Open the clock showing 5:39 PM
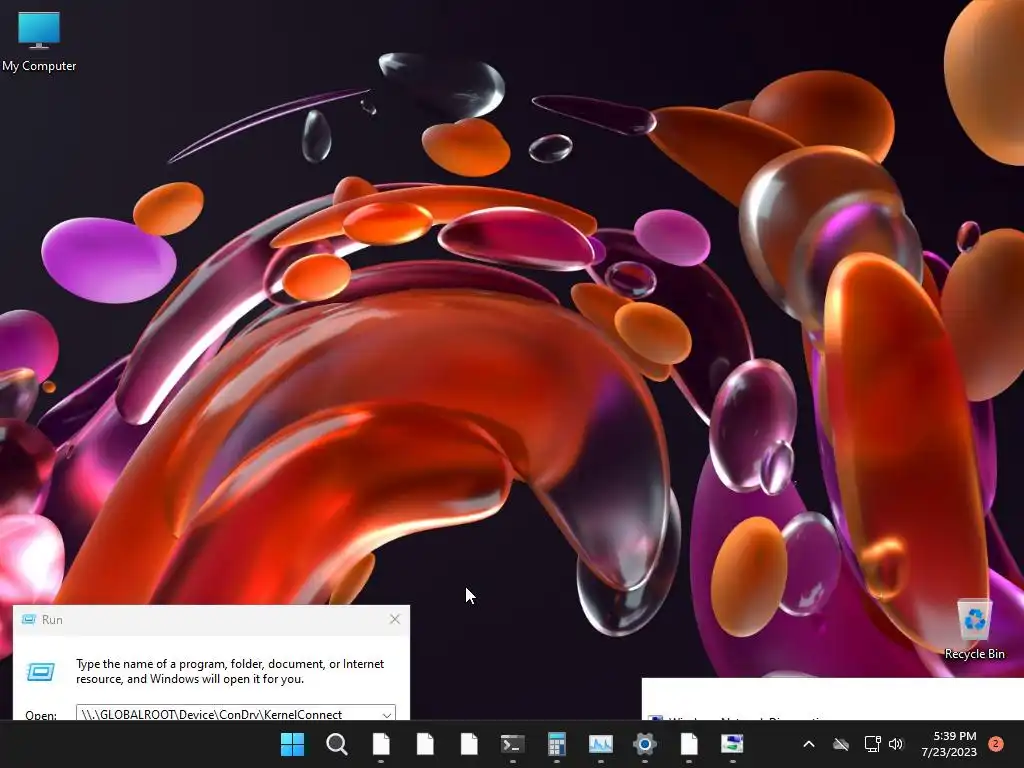Viewport: 1024px width, 768px height. 949,744
